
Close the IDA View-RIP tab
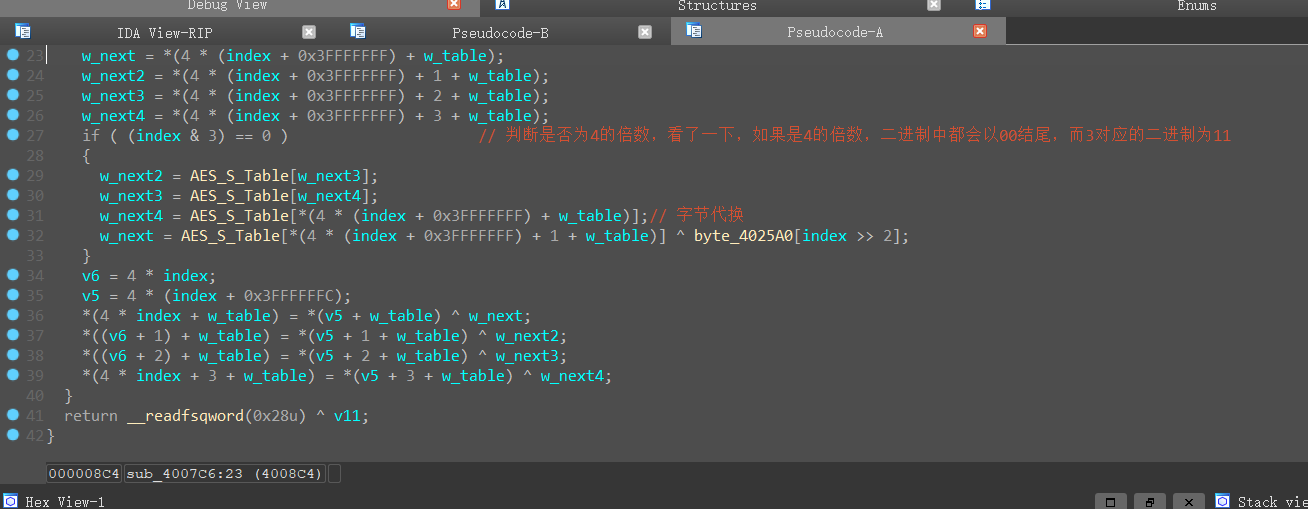[x=309, y=32]
